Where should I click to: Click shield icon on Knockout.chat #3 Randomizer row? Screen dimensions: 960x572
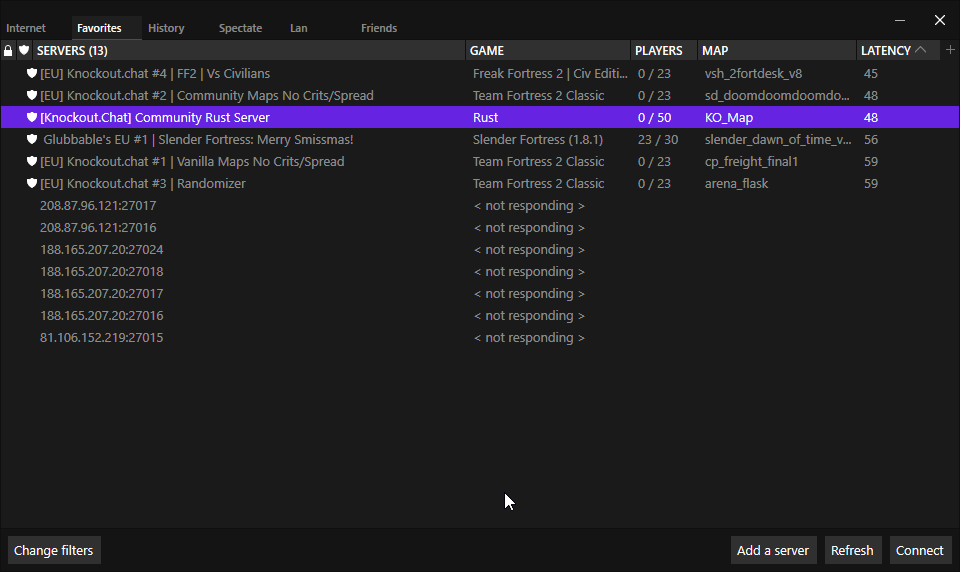pyautogui.click(x=32, y=184)
